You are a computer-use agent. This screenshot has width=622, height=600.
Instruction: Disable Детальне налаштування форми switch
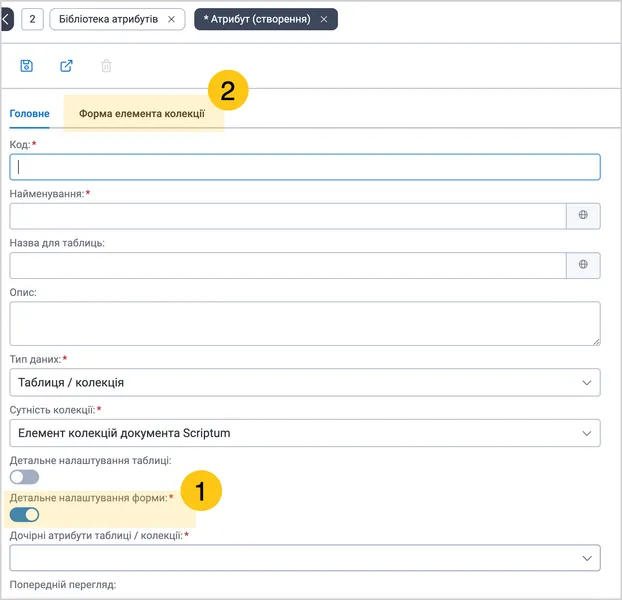pyautogui.click(x=25, y=515)
